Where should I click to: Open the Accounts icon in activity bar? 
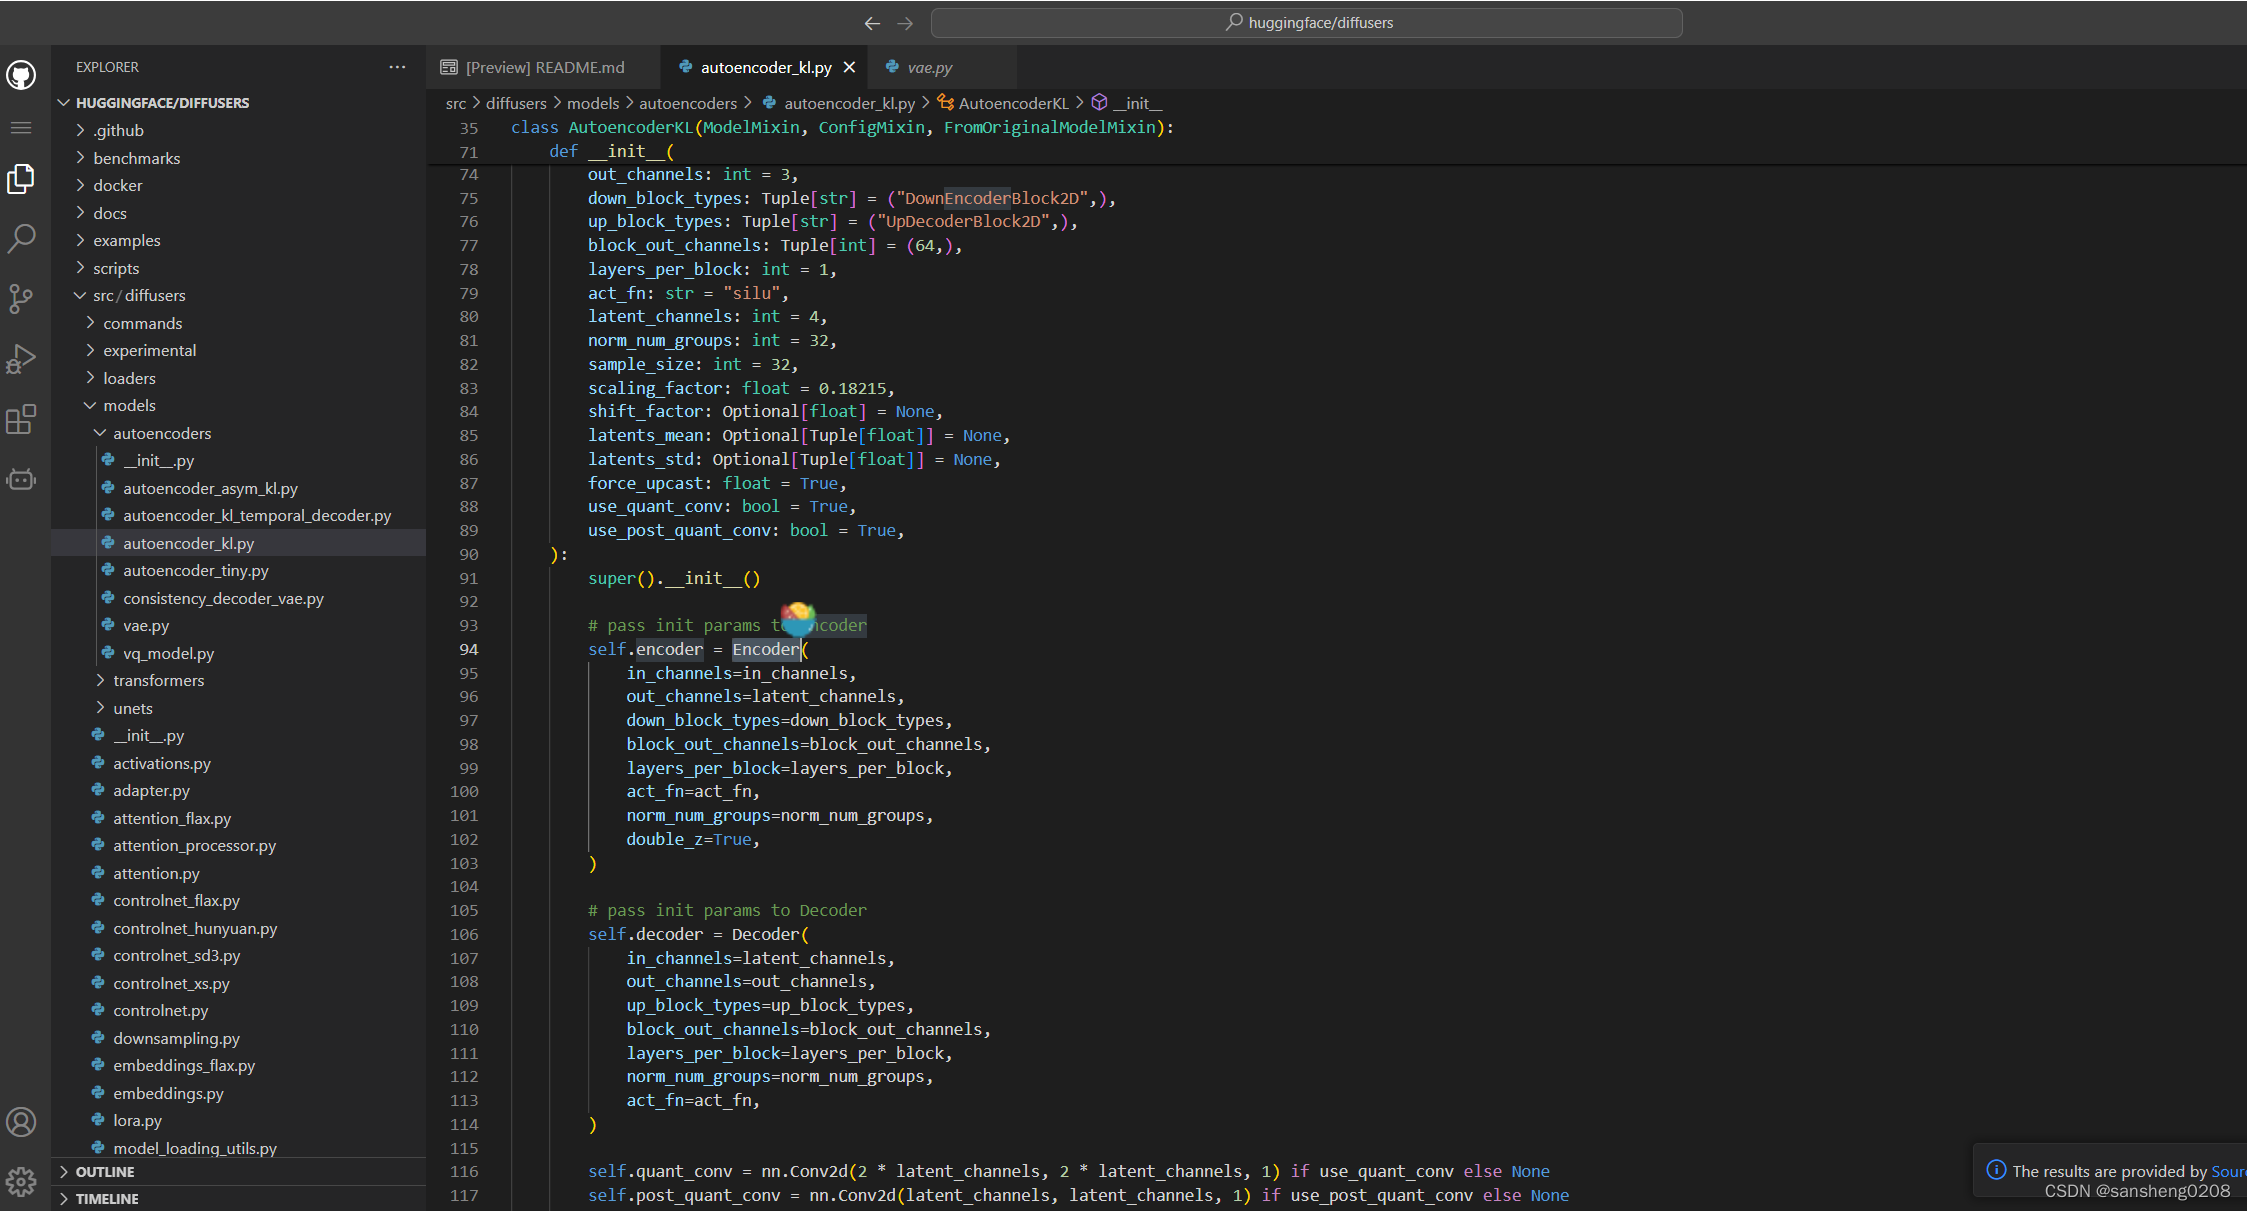click(x=21, y=1122)
